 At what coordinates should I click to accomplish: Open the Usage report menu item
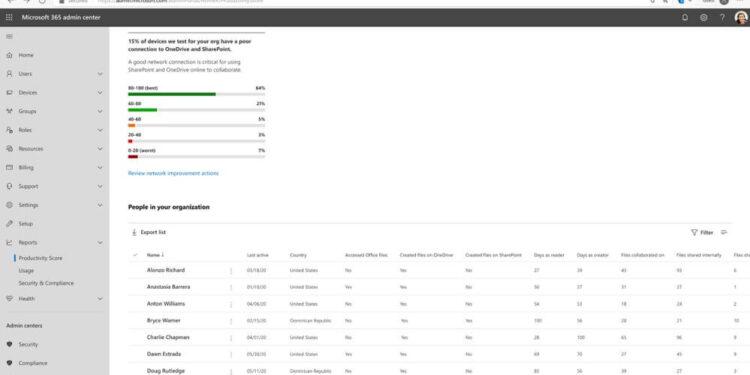pos(26,271)
